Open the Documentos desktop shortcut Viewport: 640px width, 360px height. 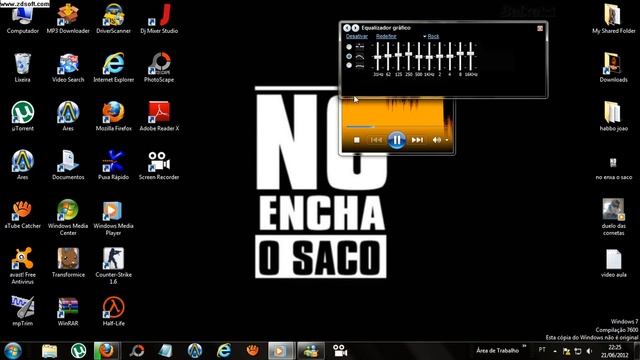click(x=68, y=165)
